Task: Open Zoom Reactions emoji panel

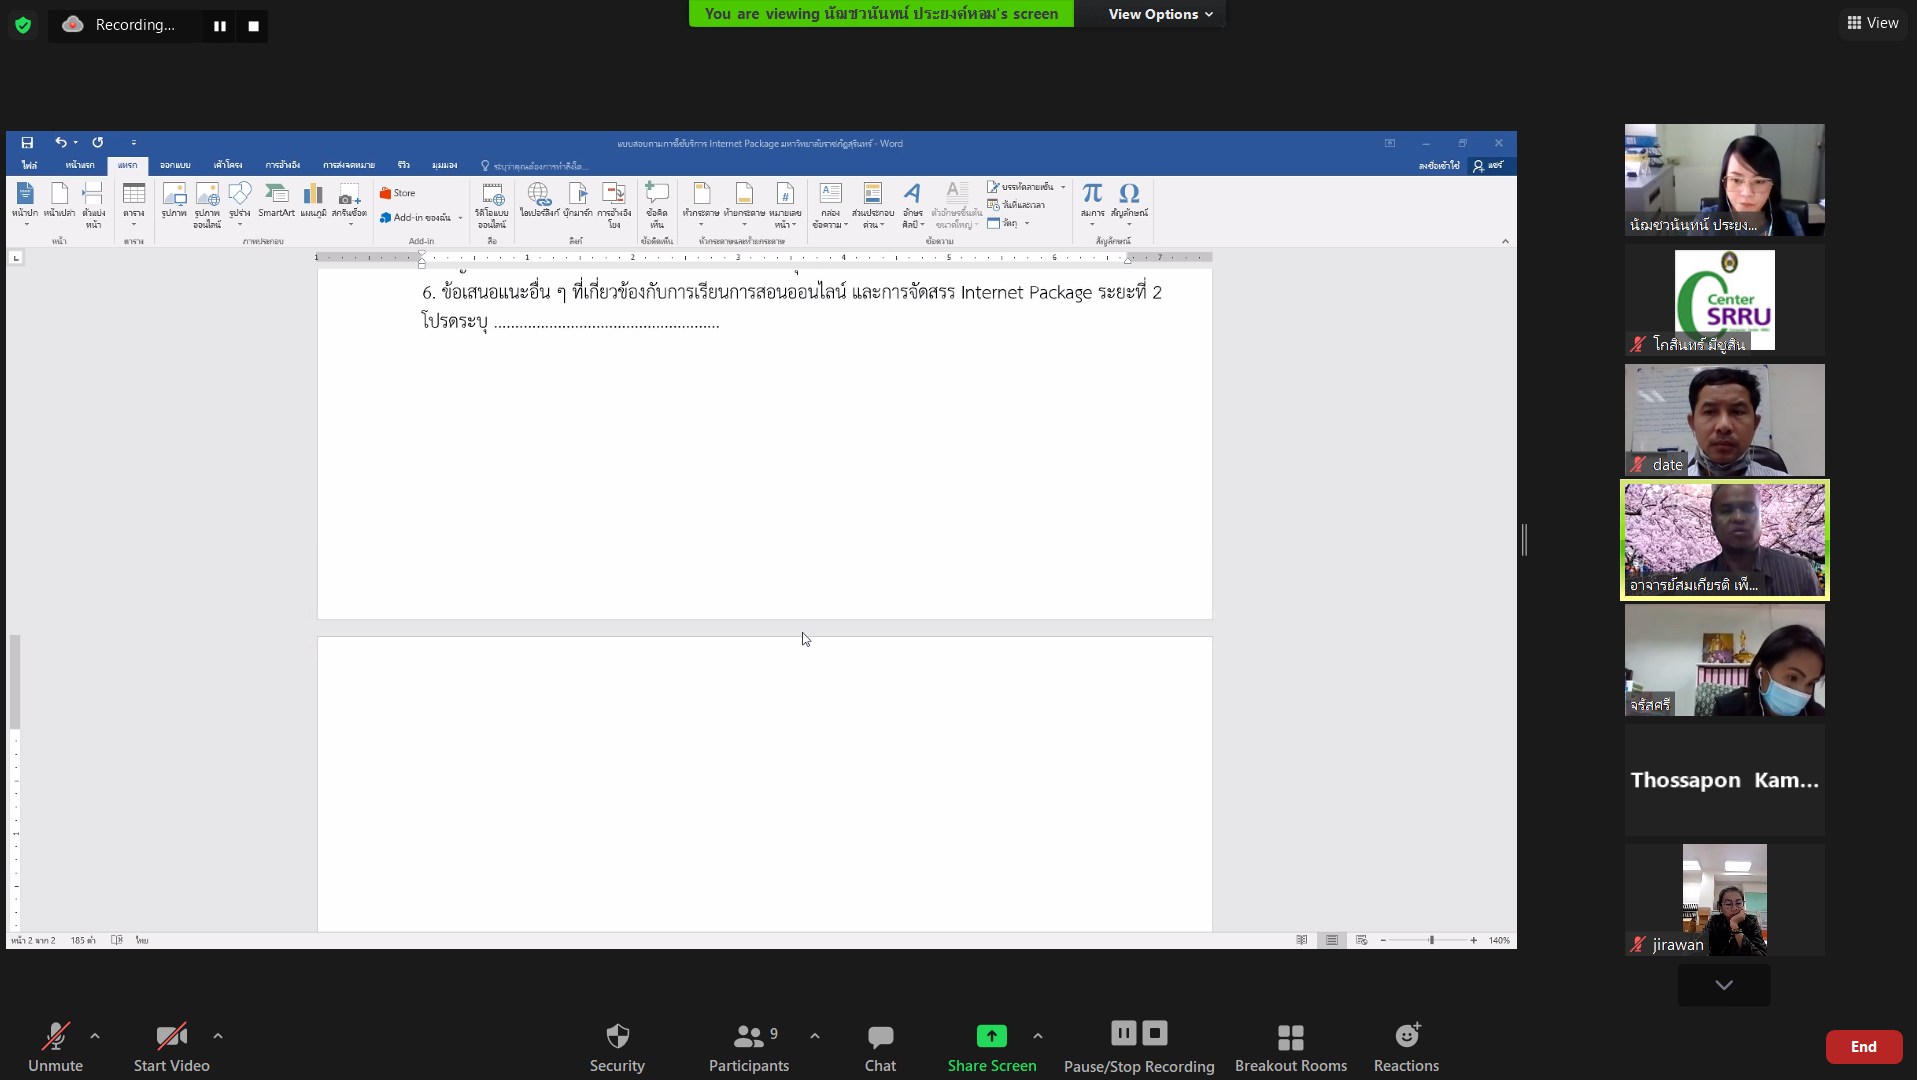Action: pyautogui.click(x=1406, y=1046)
